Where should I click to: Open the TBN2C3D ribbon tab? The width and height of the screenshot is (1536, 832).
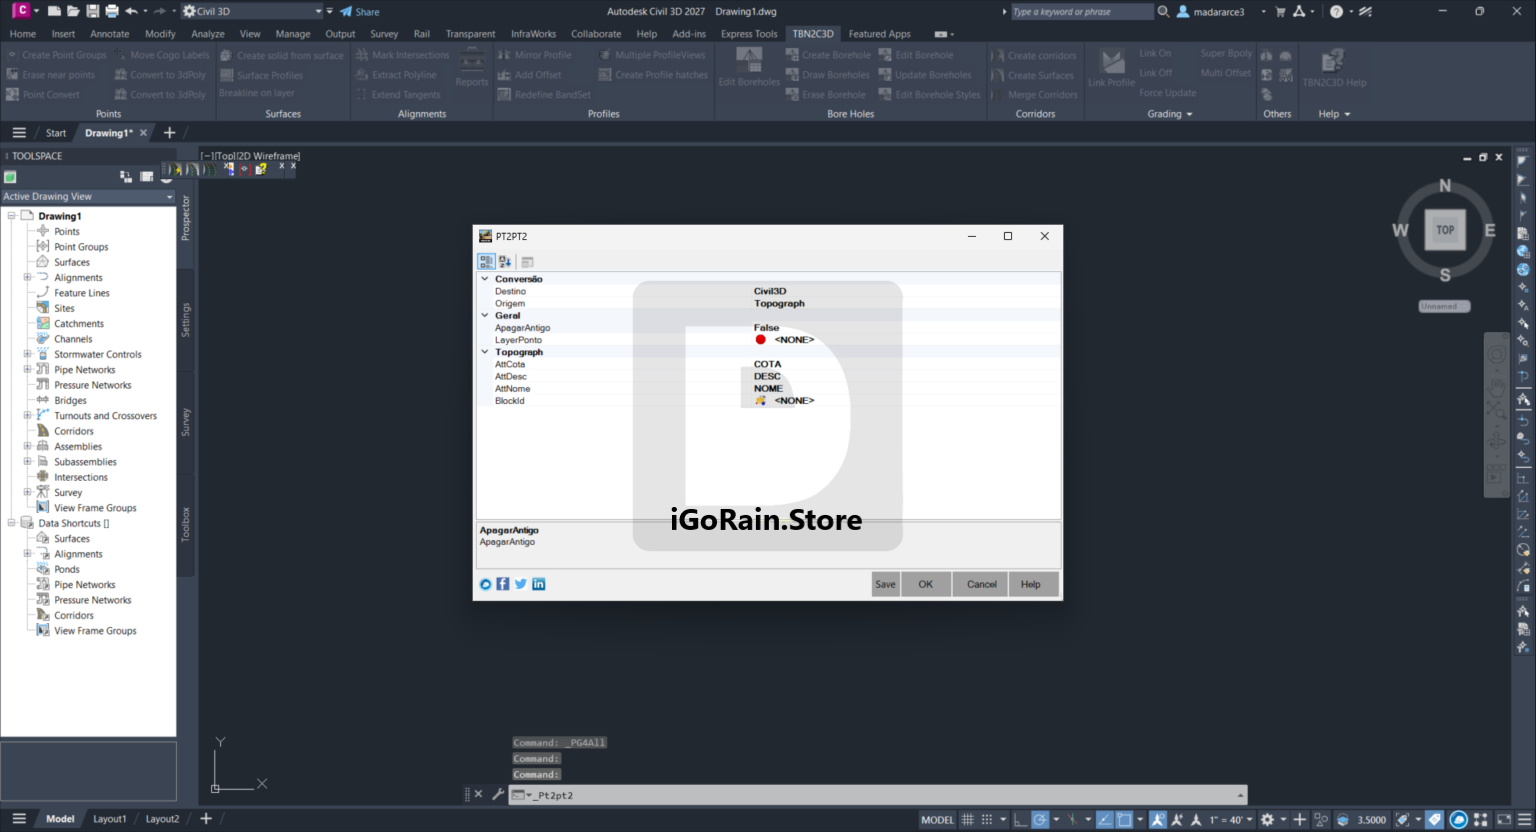(x=813, y=34)
